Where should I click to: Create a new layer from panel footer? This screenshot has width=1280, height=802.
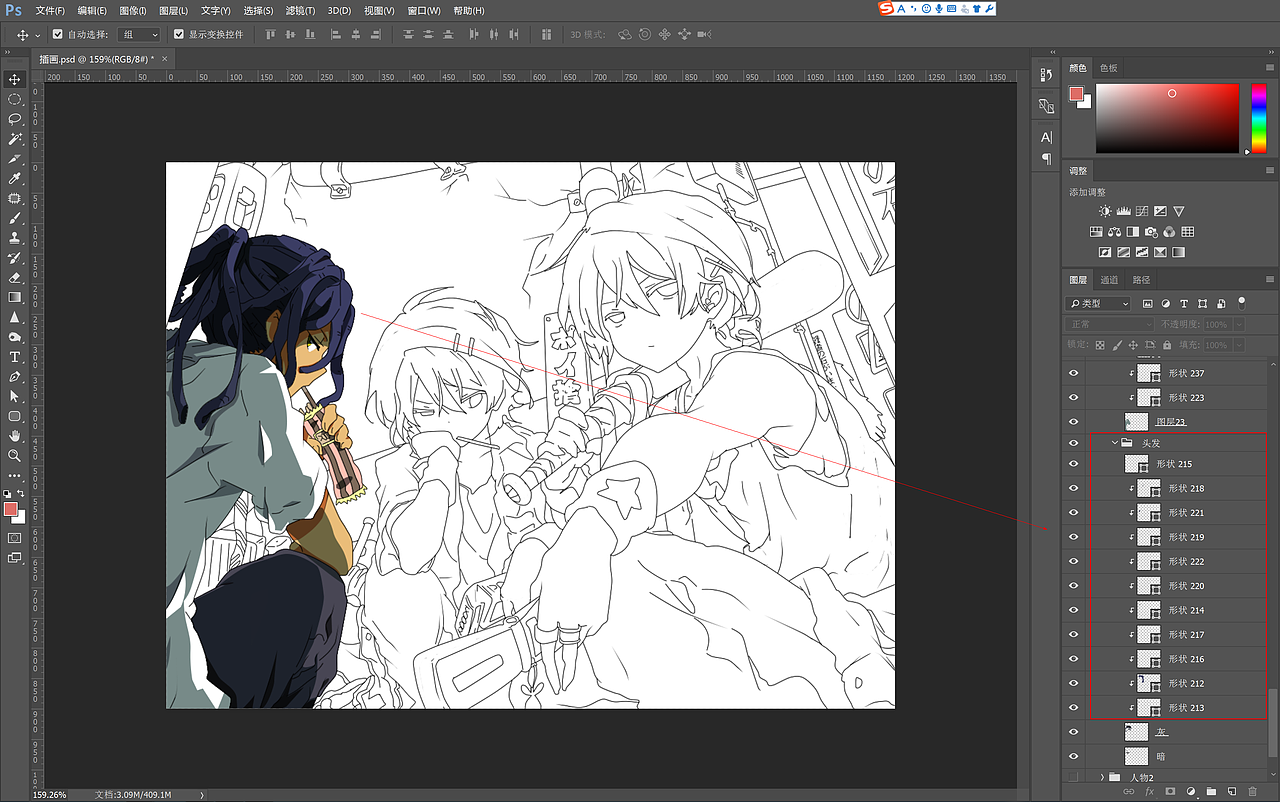point(1232,792)
